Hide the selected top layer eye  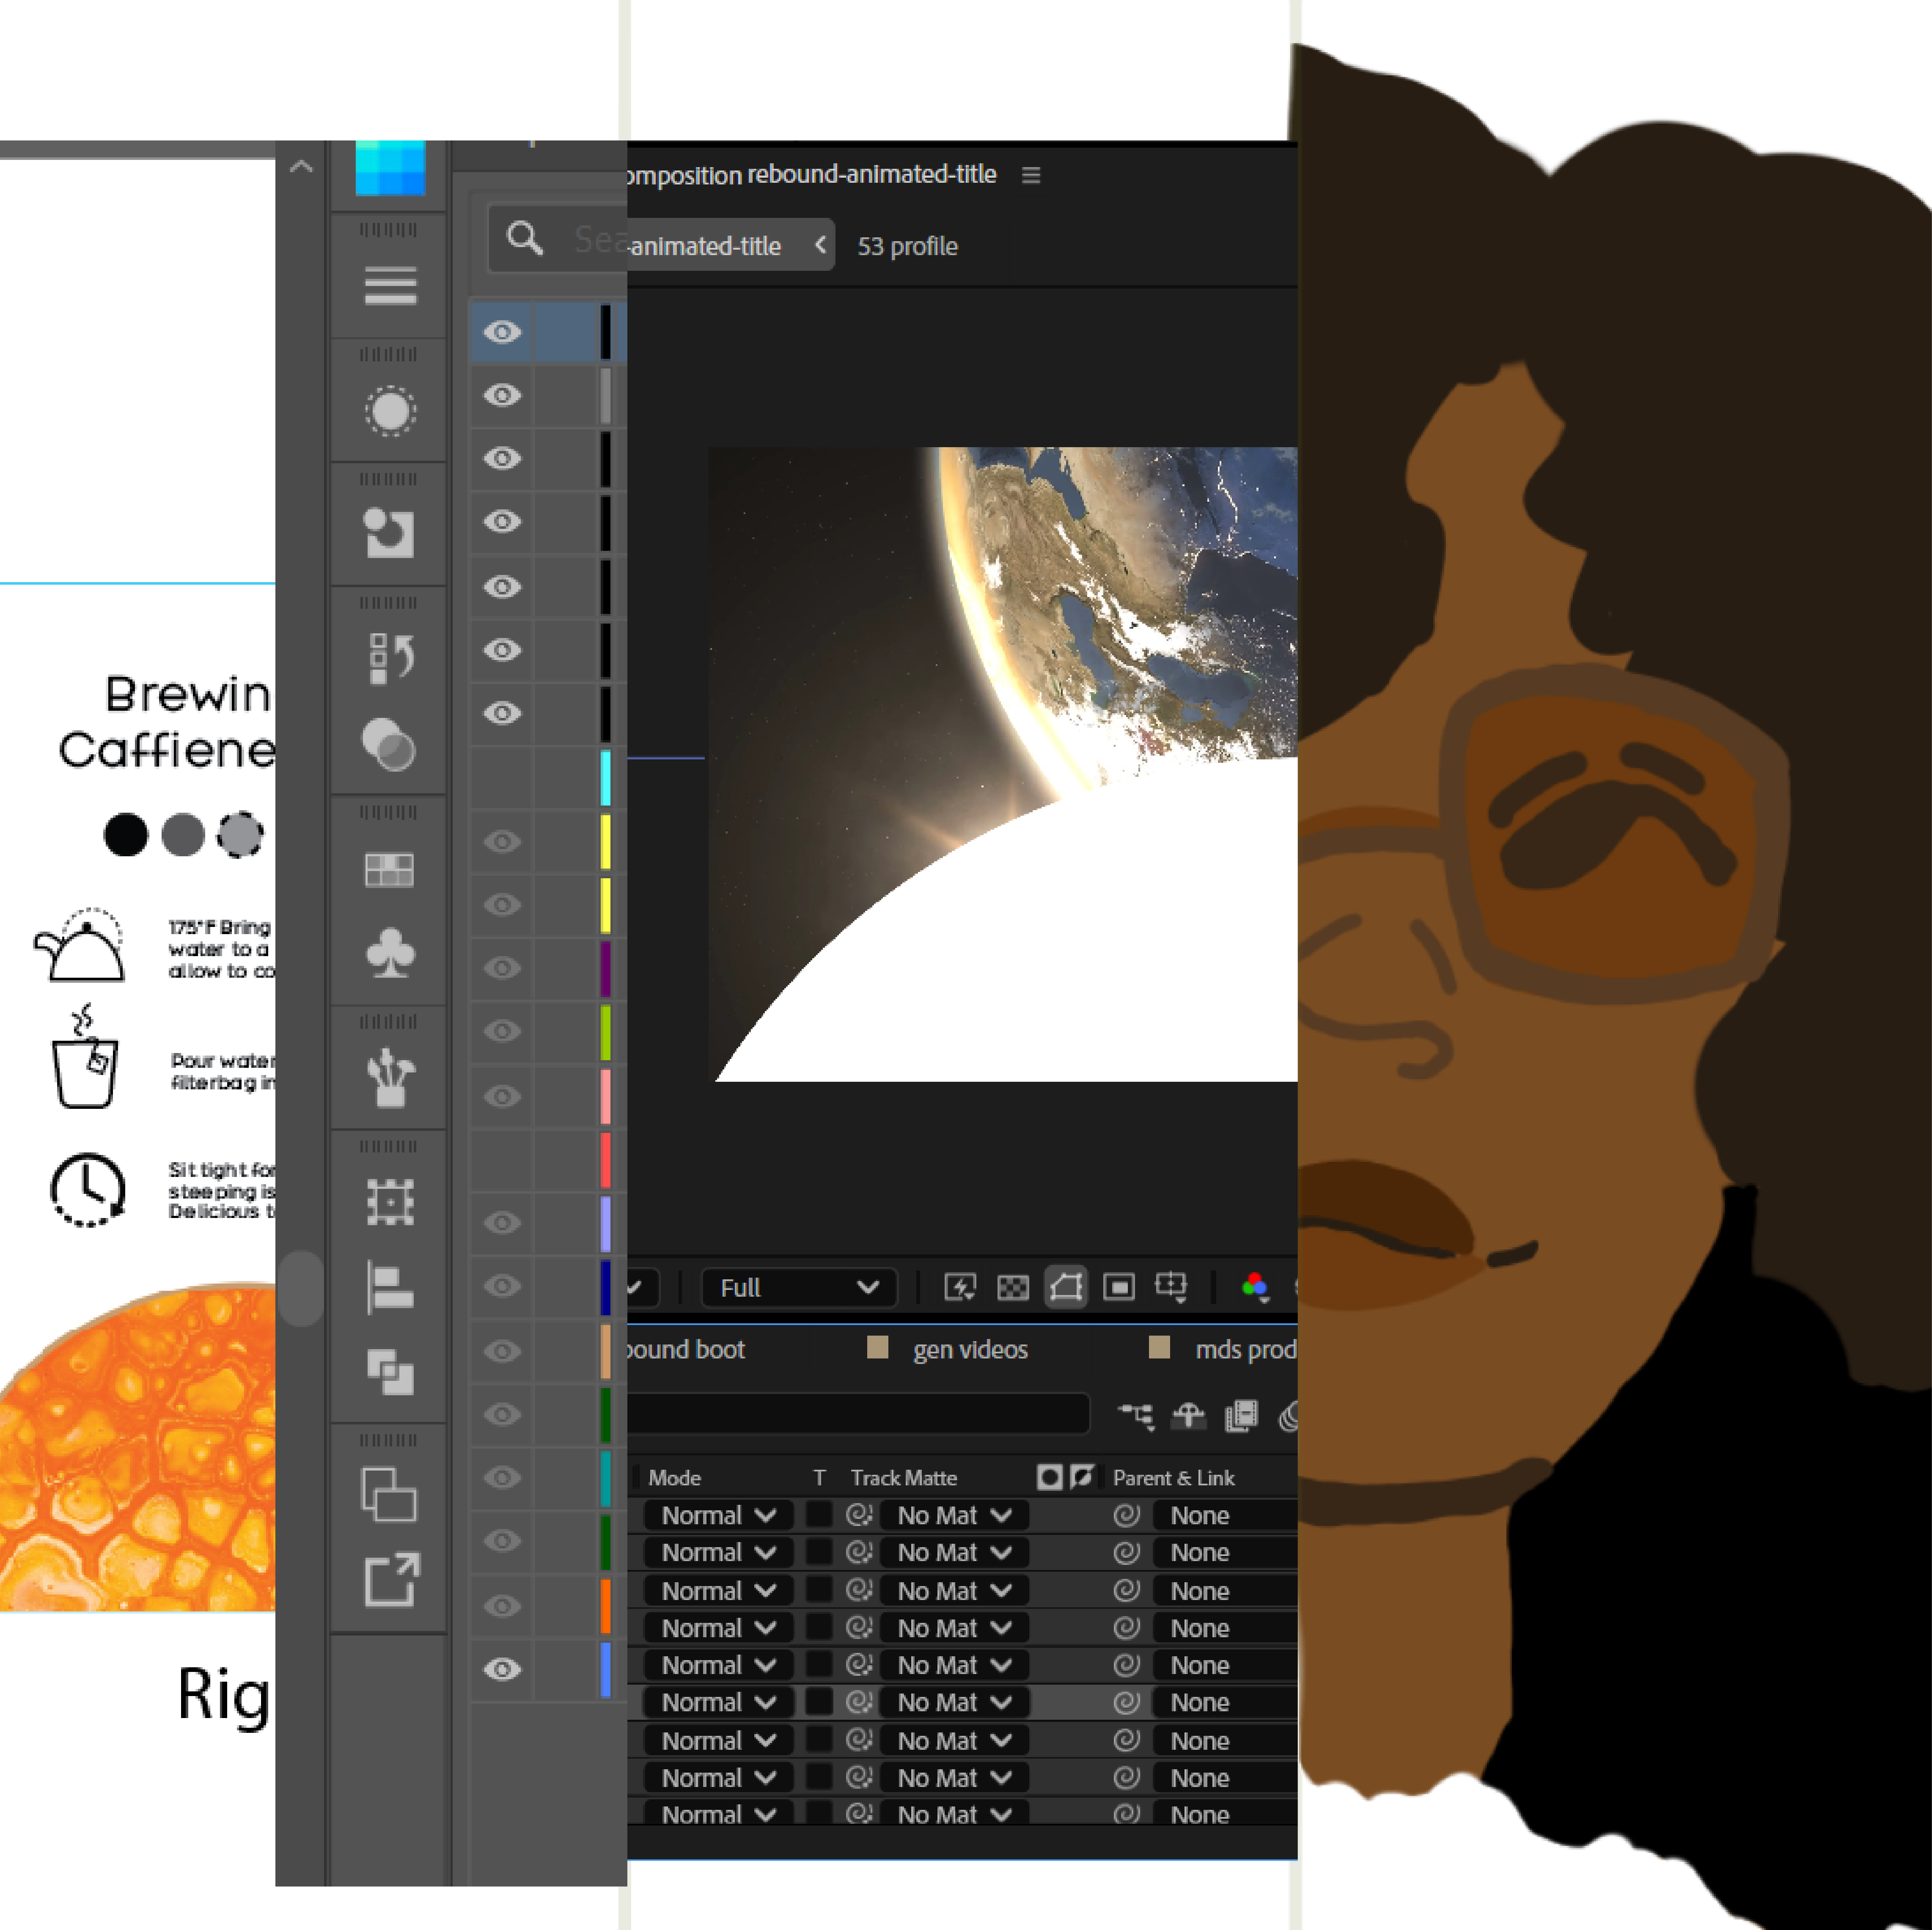click(502, 332)
